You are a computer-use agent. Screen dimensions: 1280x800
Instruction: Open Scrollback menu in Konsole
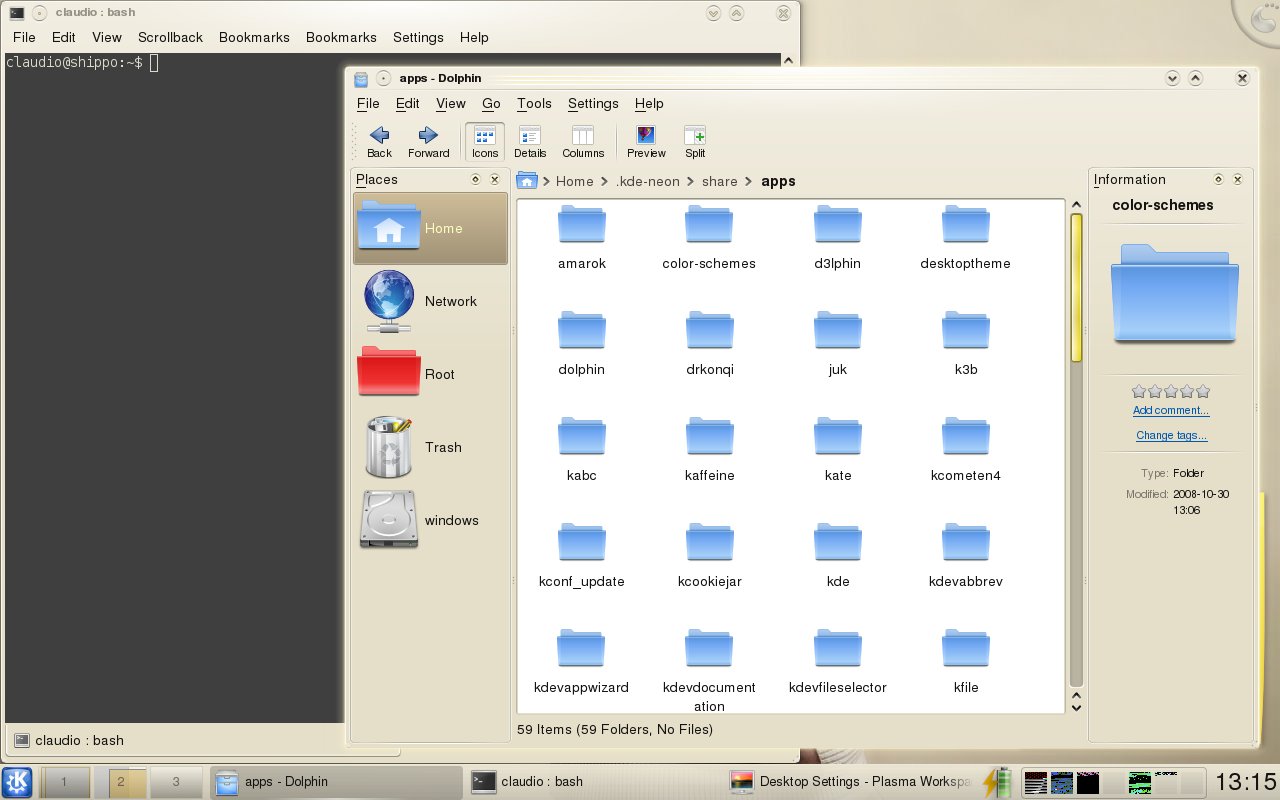coord(170,37)
